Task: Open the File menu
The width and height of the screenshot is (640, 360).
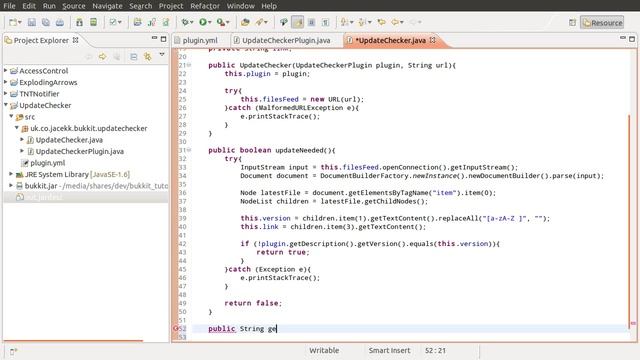Action: point(9,6)
